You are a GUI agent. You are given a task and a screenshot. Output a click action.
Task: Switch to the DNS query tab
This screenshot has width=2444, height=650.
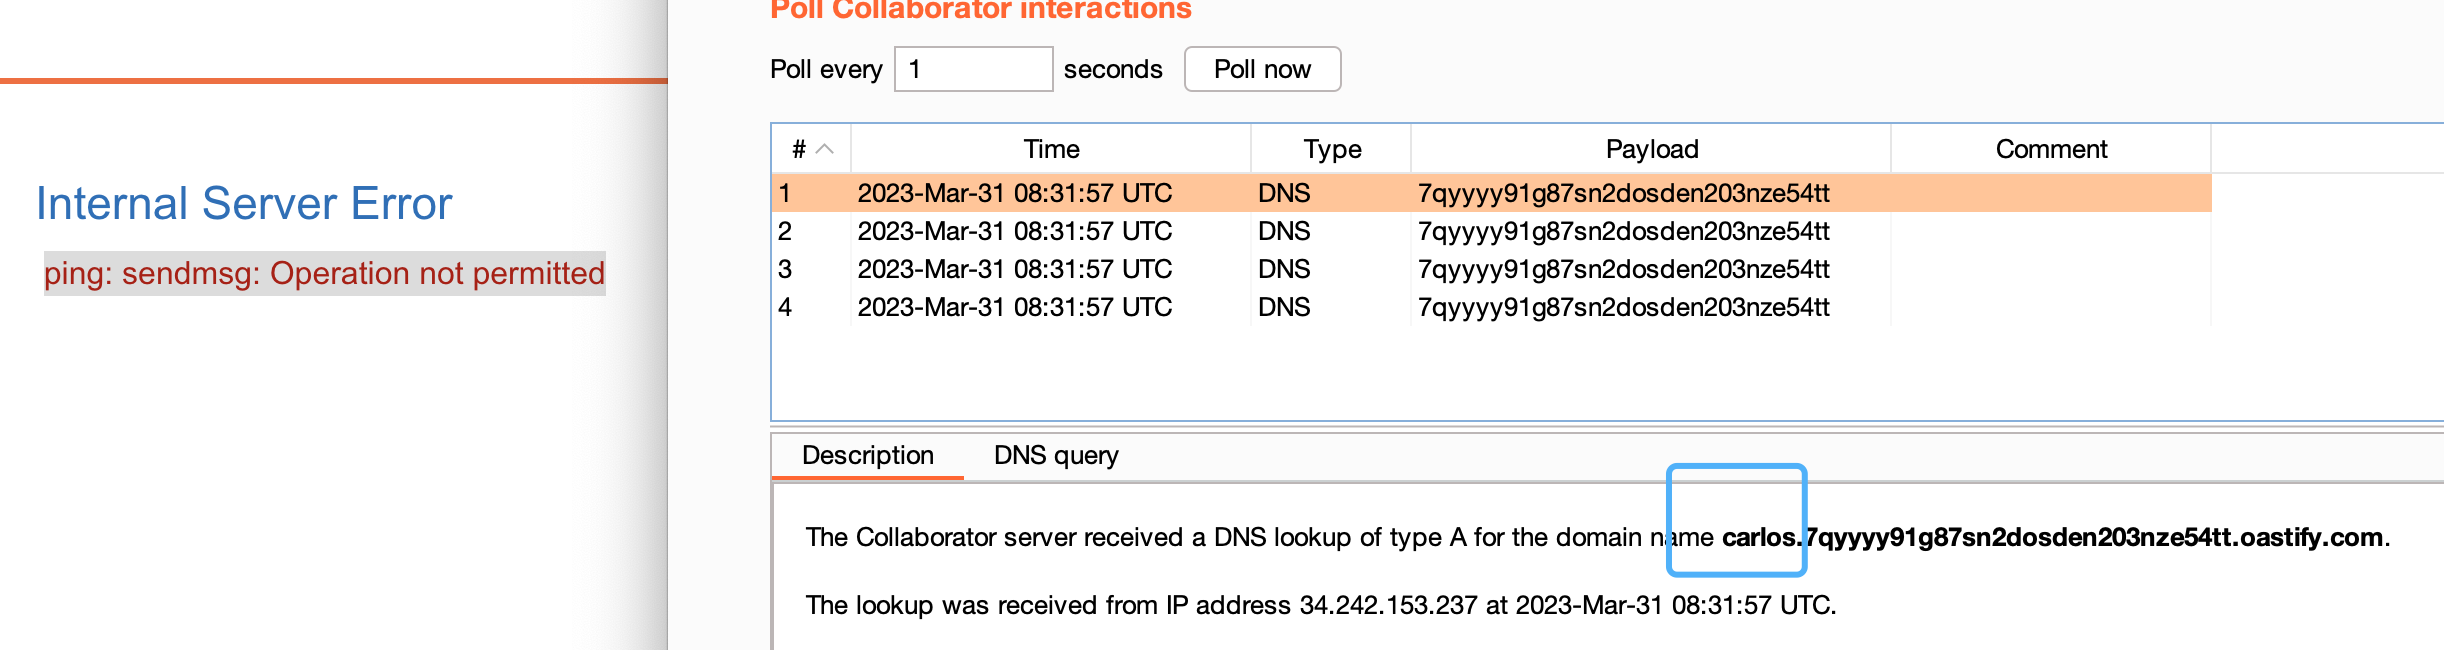pos(1056,456)
